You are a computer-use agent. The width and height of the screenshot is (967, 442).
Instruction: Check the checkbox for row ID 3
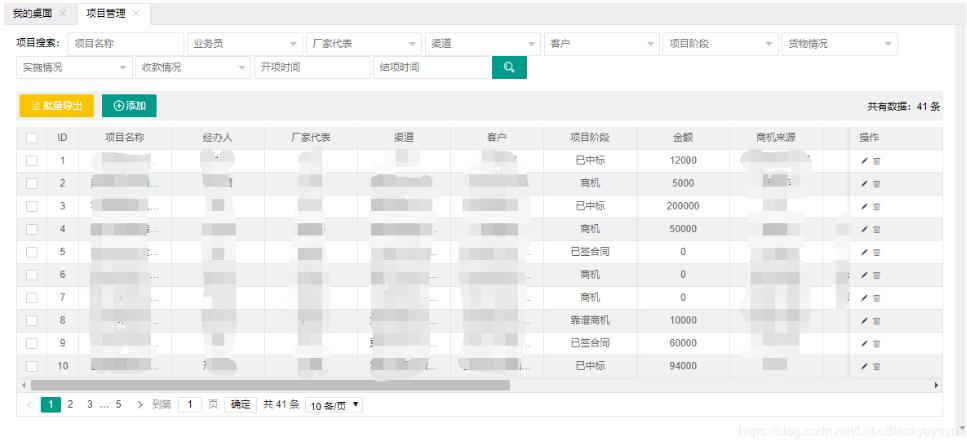[x=32, y=206]
